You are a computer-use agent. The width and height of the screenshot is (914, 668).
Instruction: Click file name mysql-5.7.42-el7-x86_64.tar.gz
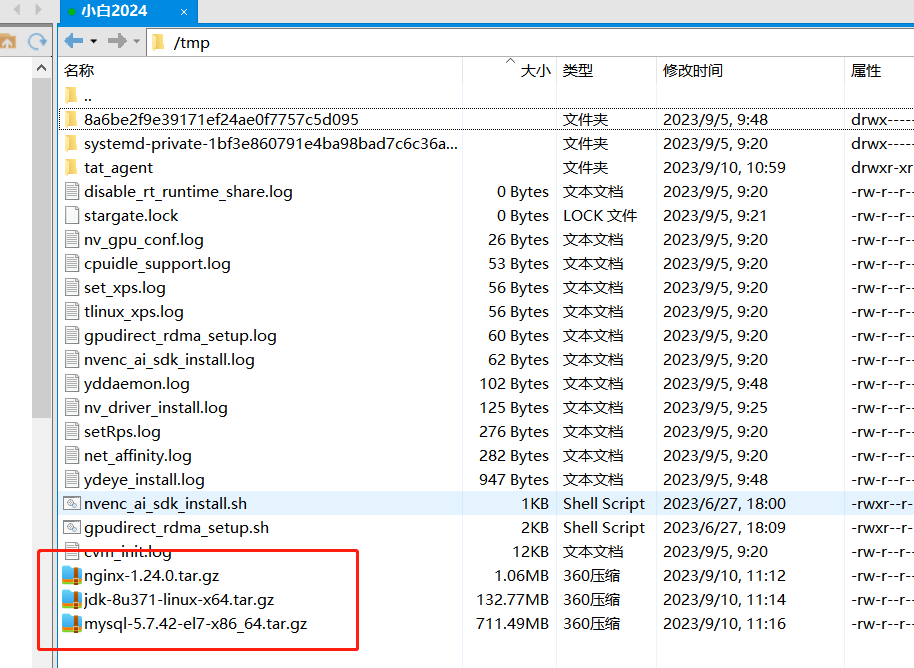coord(195,624)
